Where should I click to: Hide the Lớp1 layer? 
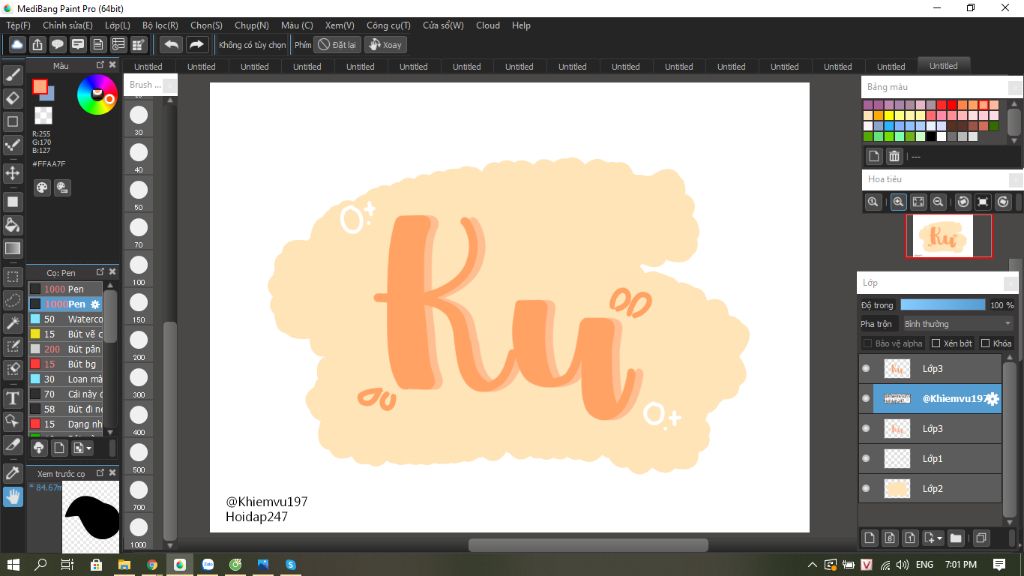point(866,458)
